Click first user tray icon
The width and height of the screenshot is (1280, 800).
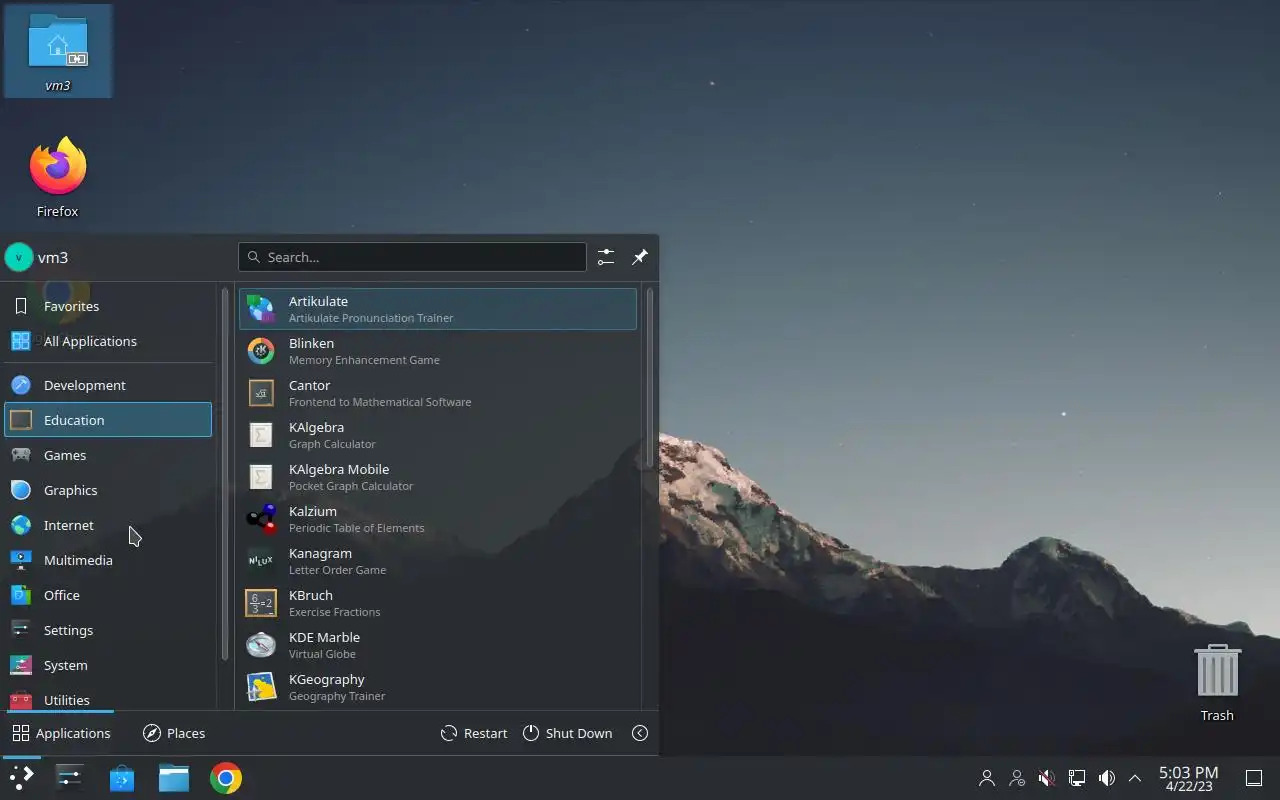(987, 778)
